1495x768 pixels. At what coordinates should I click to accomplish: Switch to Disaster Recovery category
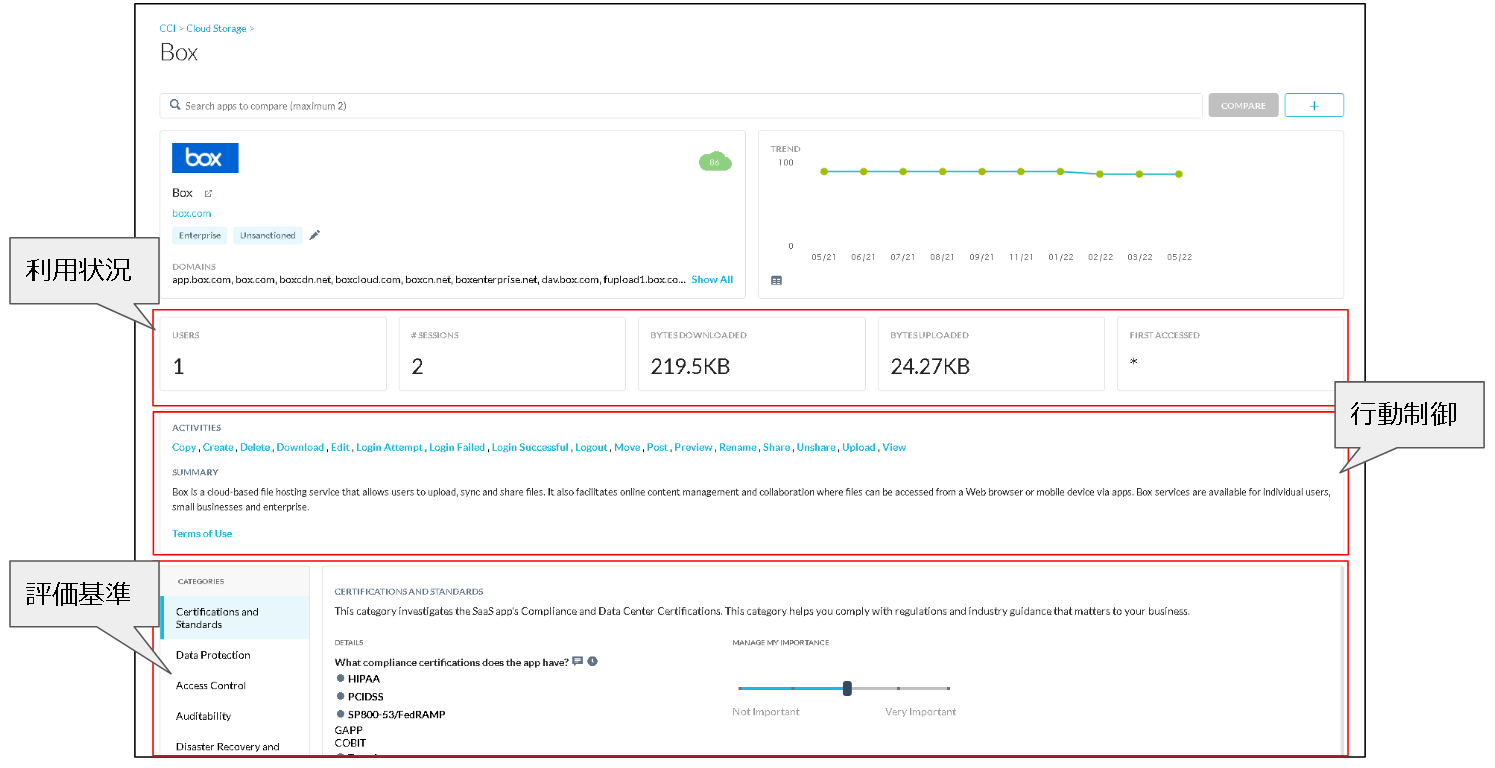(x=228, y=746)
